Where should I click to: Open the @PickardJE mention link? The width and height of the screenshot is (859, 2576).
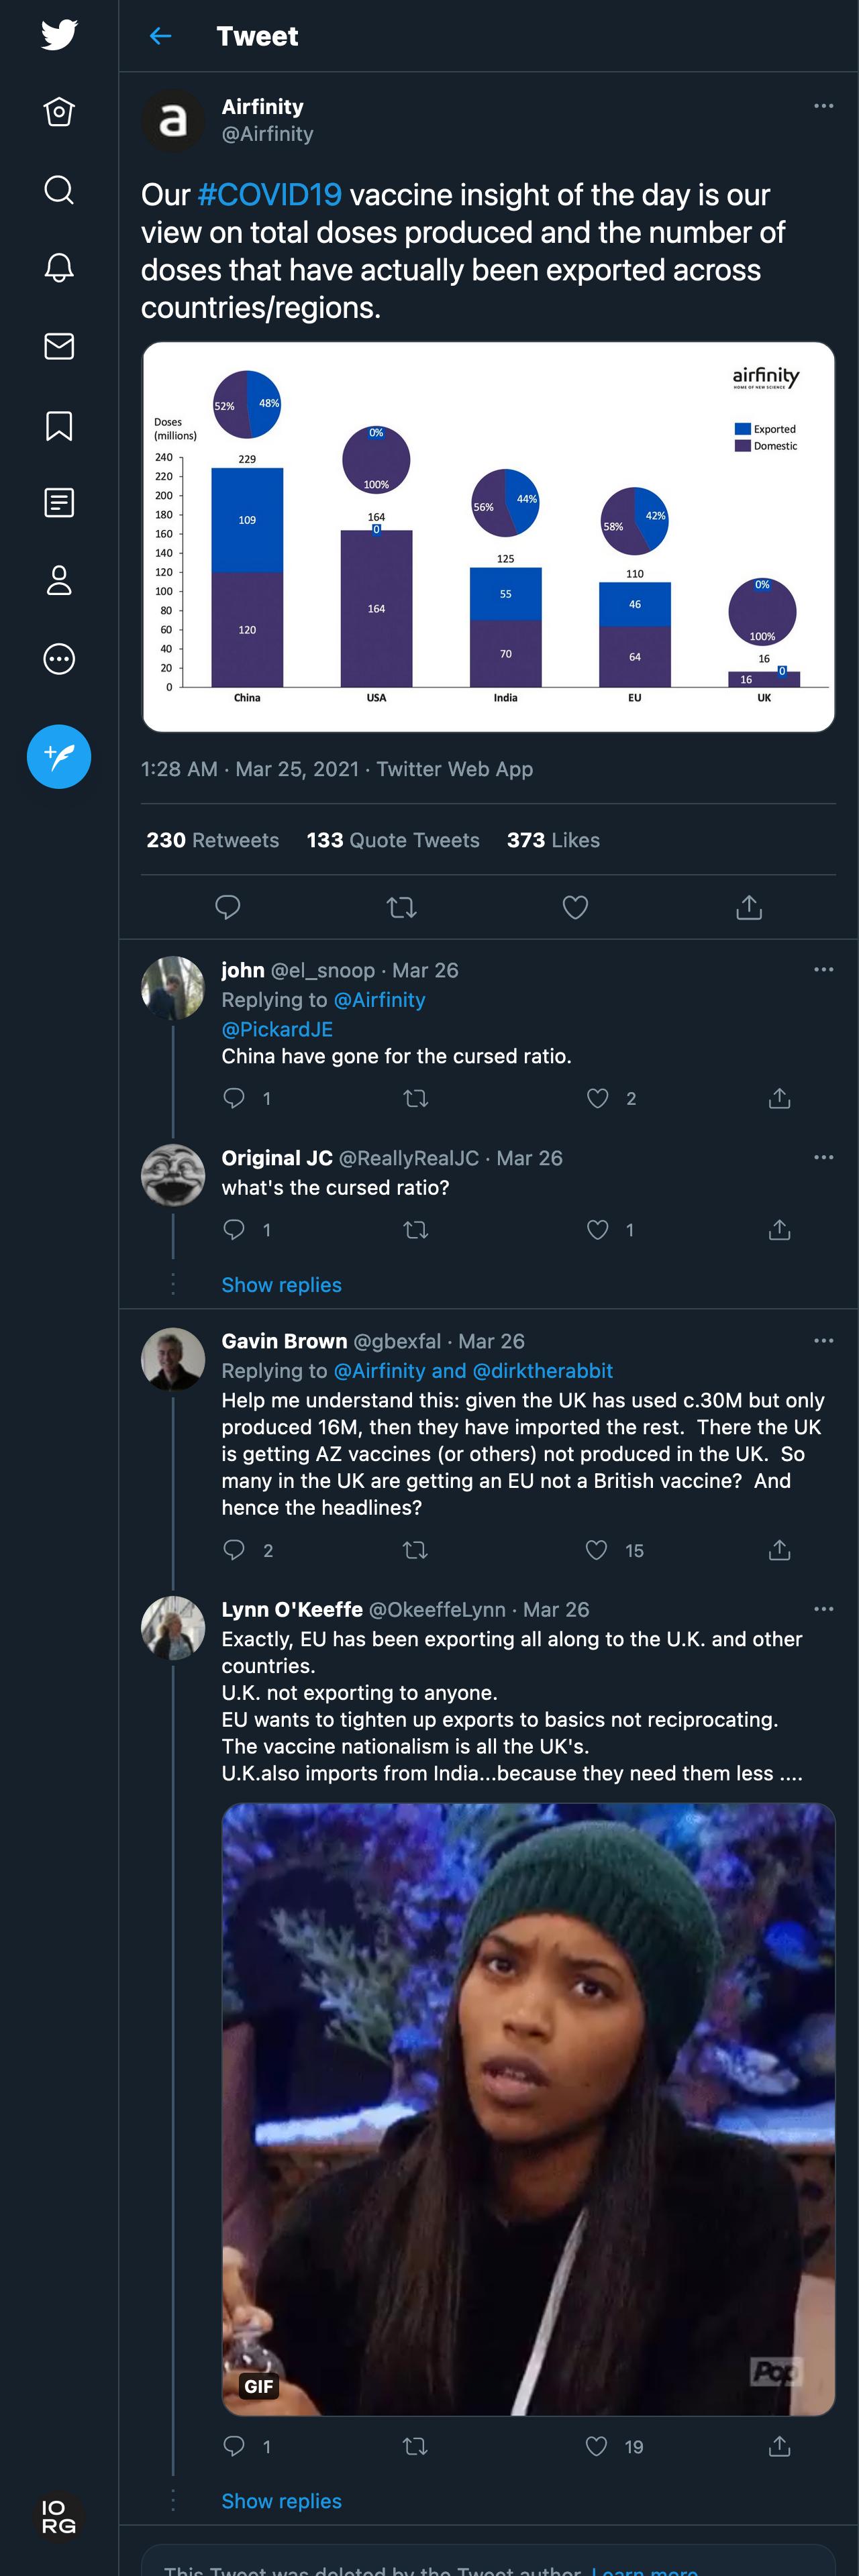(277, 1029)
